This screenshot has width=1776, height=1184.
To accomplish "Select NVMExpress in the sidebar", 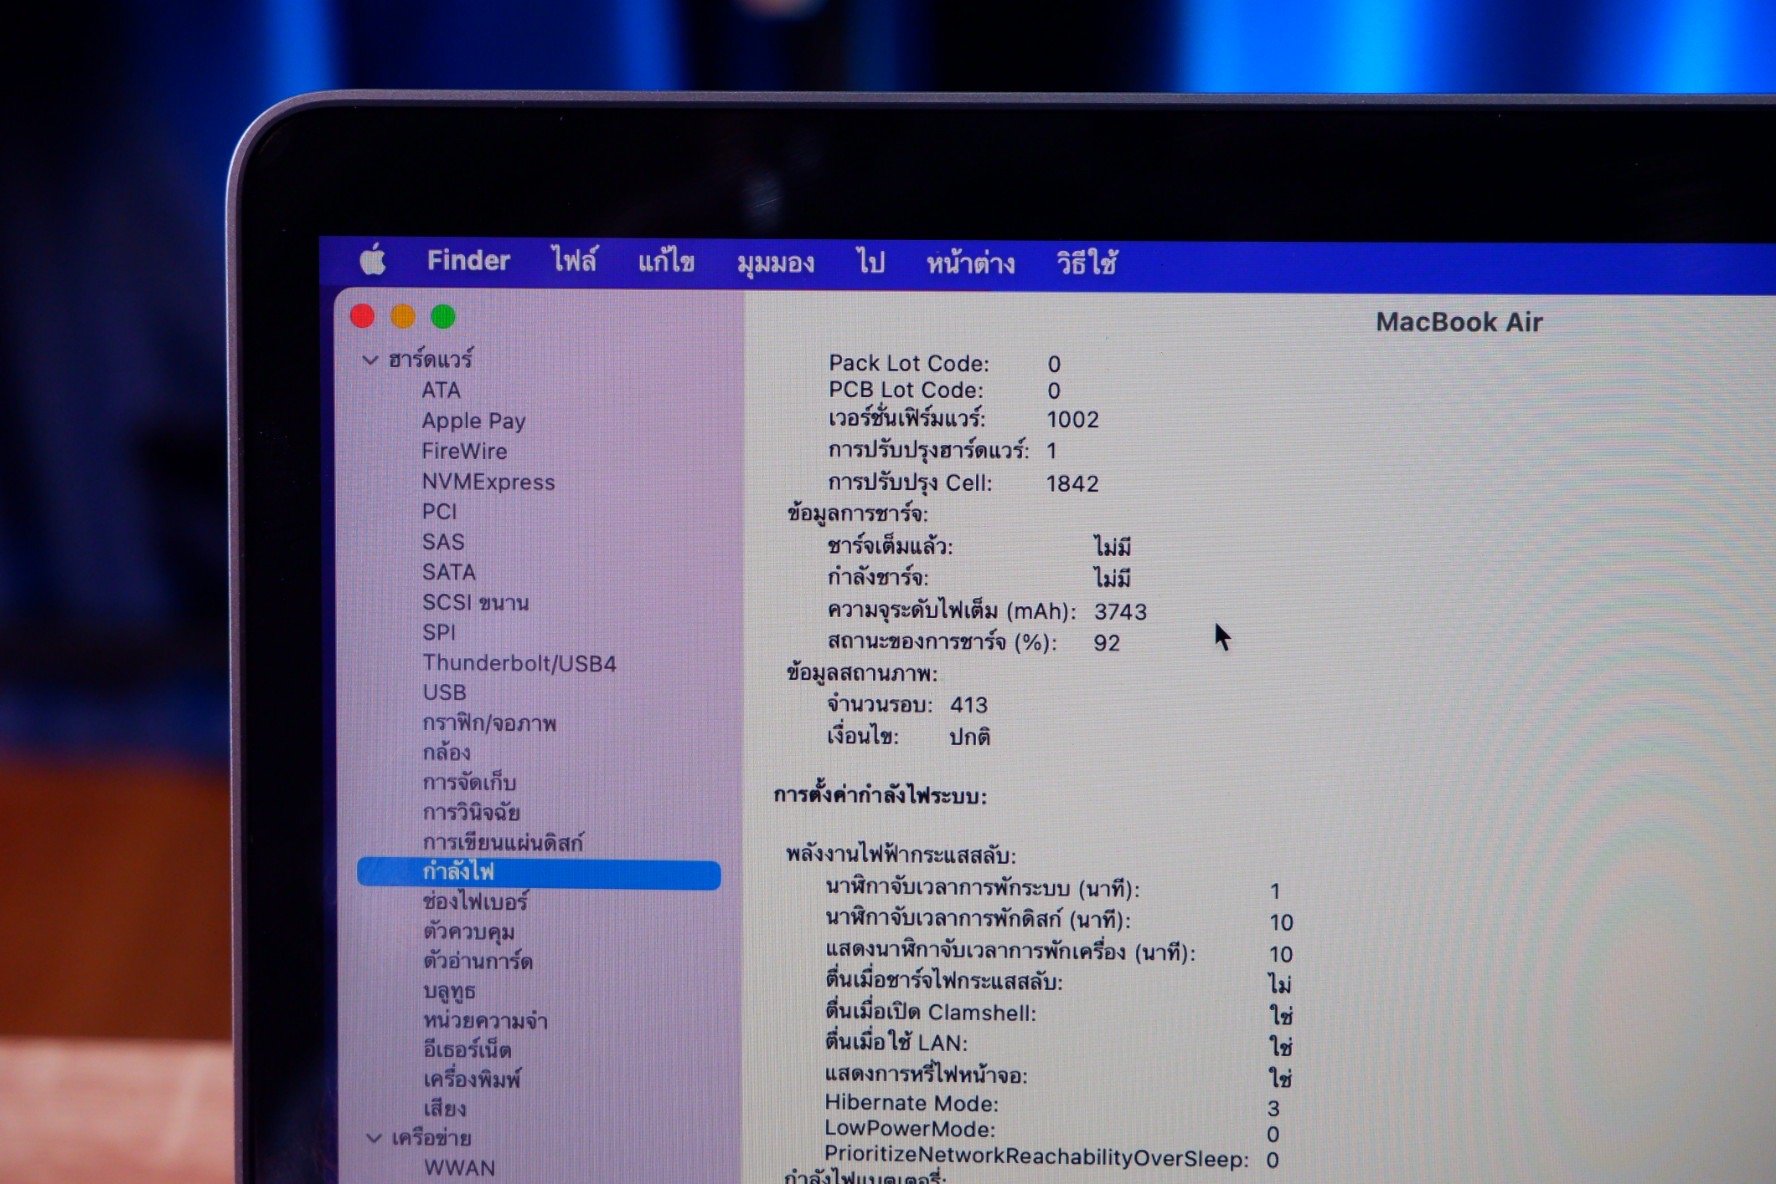I will click(488, 482).
